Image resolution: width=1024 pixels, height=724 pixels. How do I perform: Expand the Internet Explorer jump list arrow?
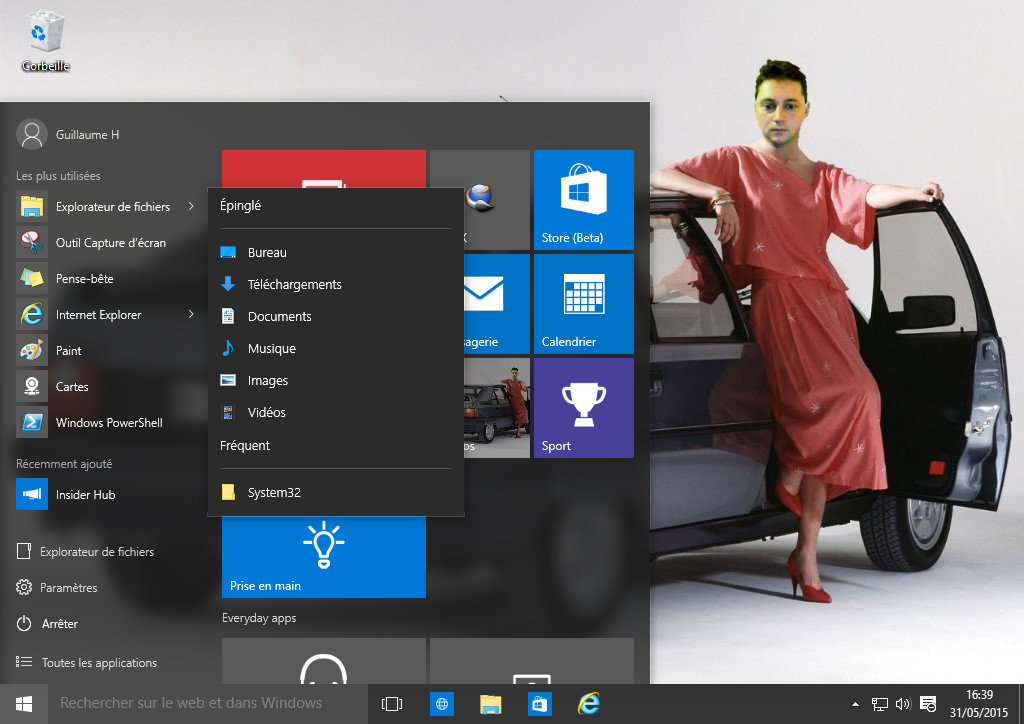[x=190, y=315]
